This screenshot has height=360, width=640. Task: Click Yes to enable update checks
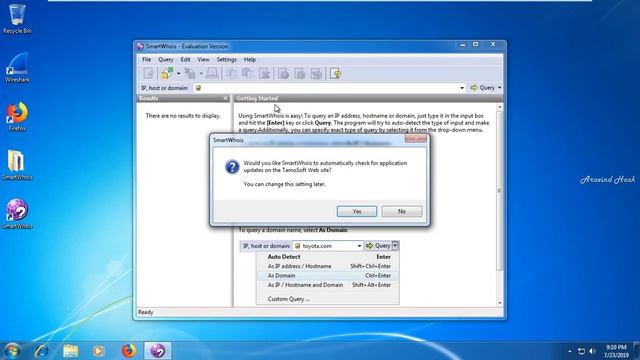(x=357, y=211)
